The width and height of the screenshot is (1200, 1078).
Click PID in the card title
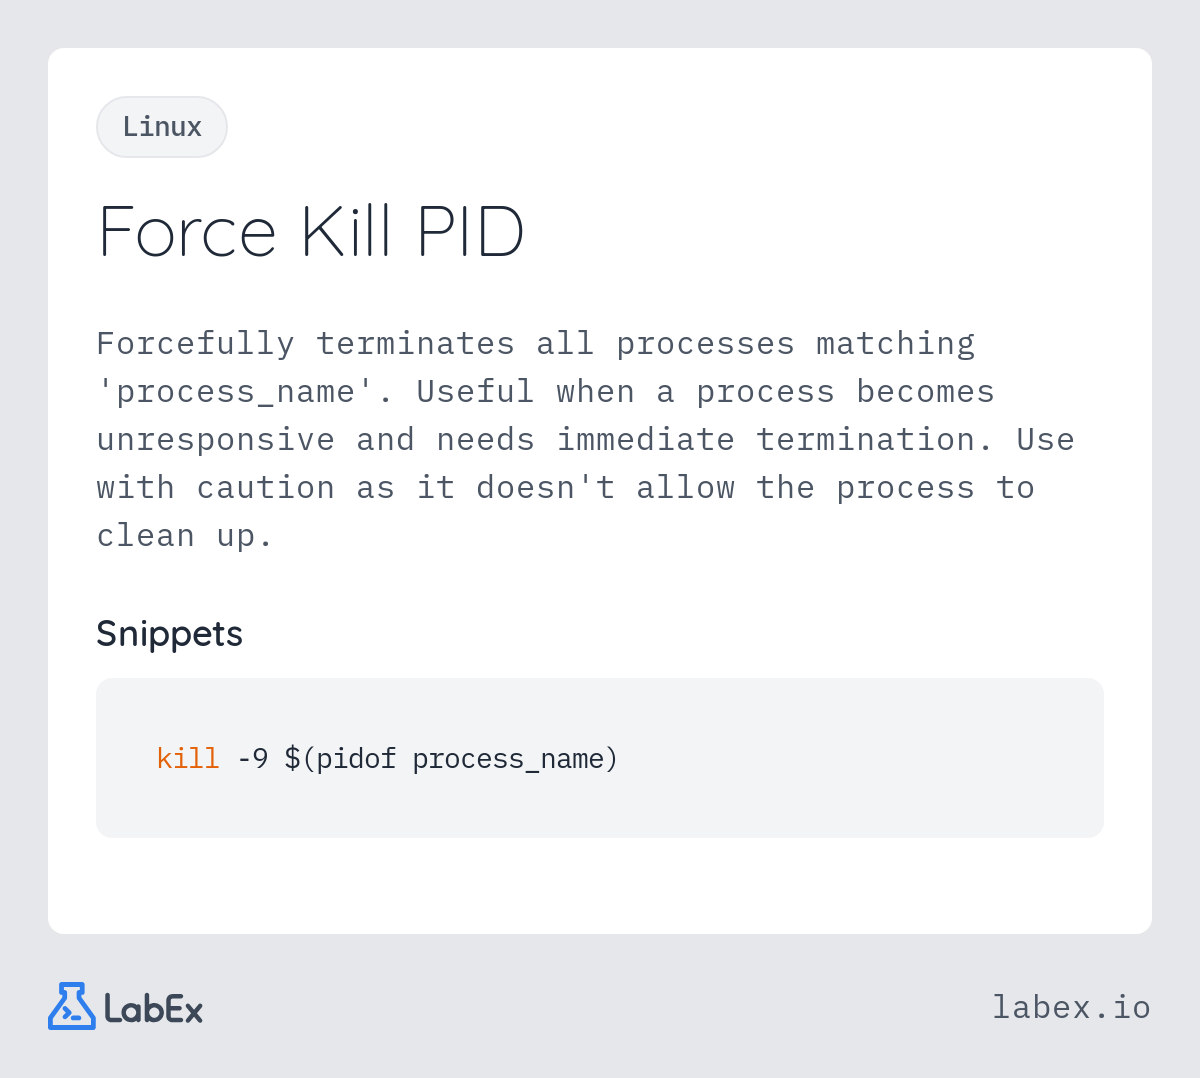click(470, 232)
